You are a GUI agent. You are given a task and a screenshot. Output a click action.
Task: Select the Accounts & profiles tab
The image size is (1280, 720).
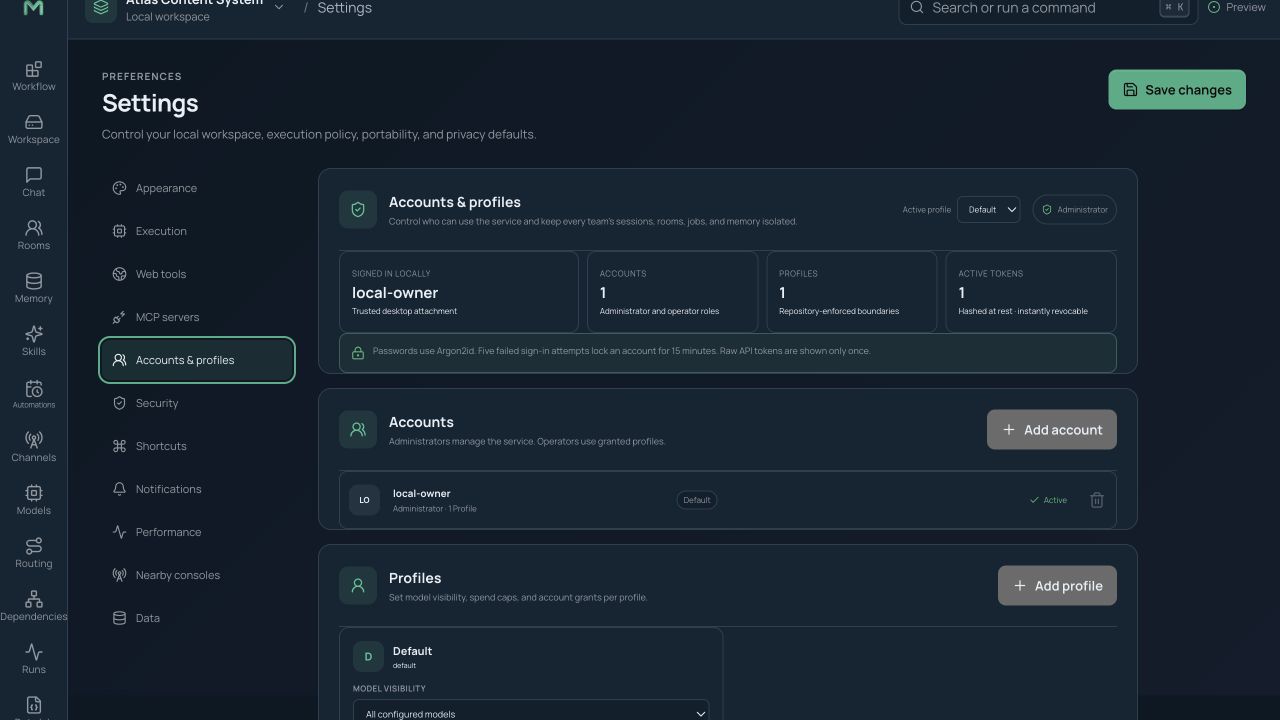point(197,360)
